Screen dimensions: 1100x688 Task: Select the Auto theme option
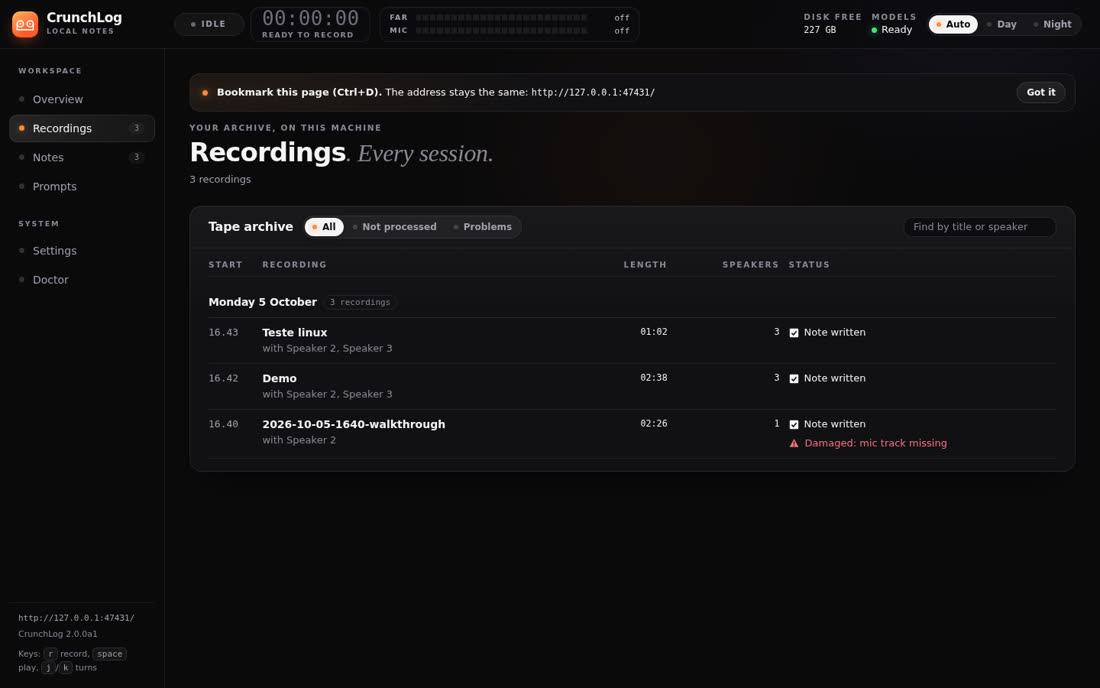tap(953, 24)
